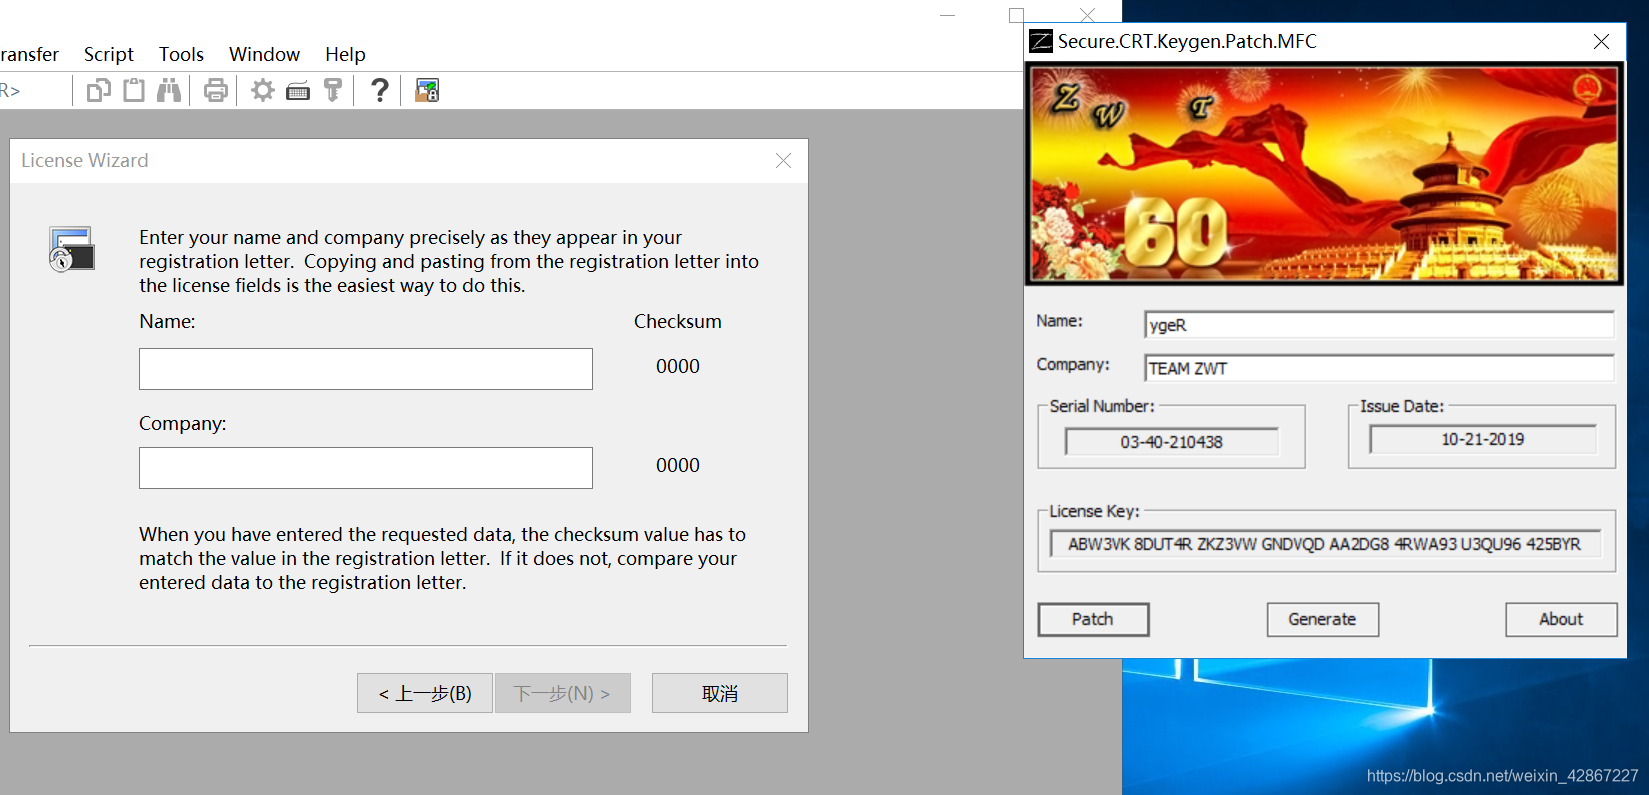
Task: Open the Window menu
Action: [x=264, y=54]
